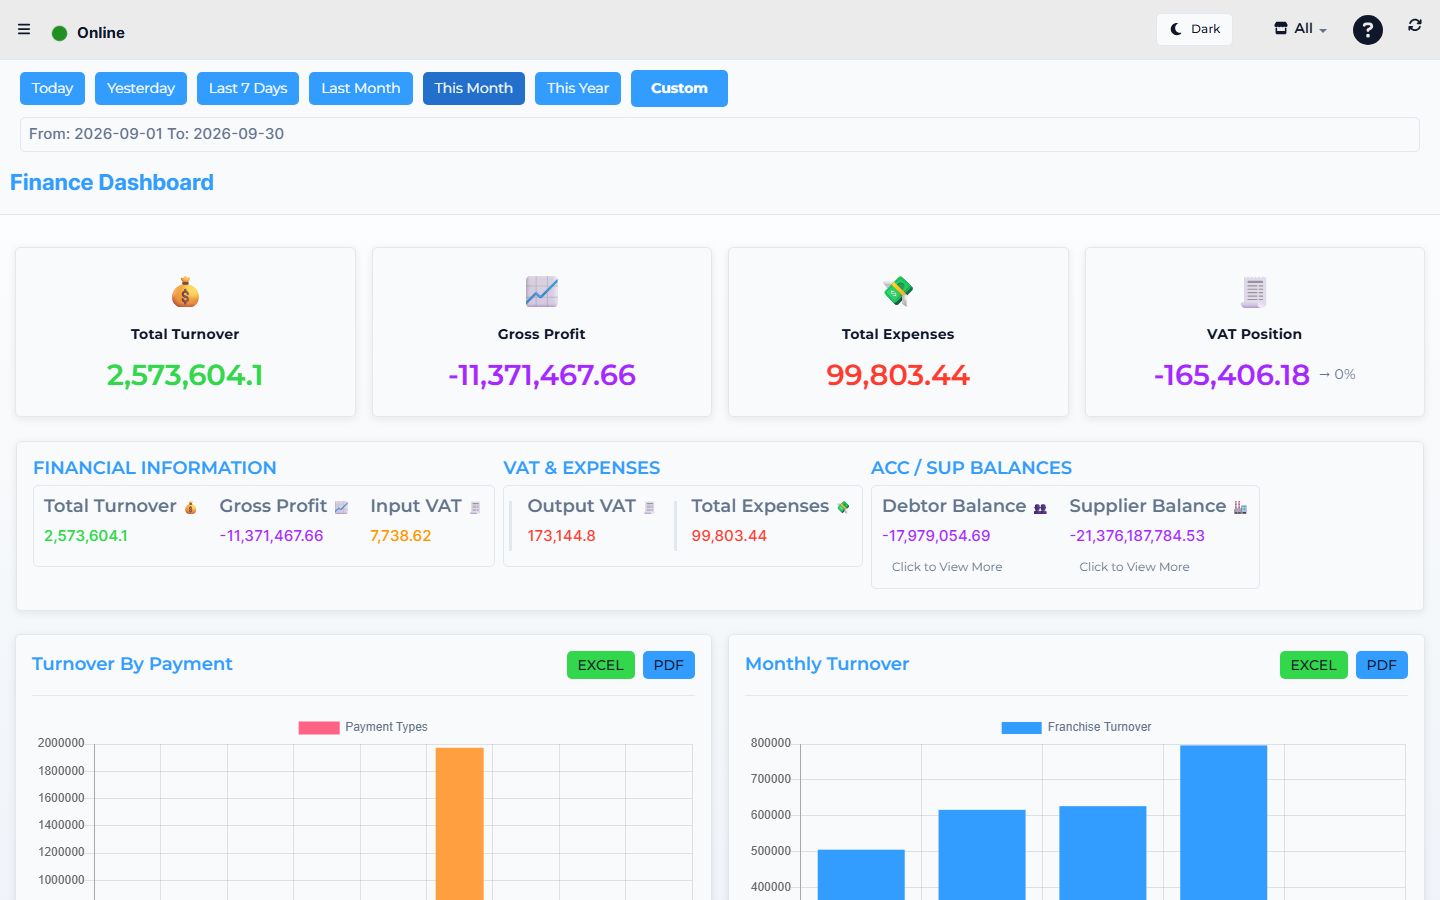Click the cash icon on Total Expenses card
Screen dimensions: 1440x900
(x=898, y=292)
